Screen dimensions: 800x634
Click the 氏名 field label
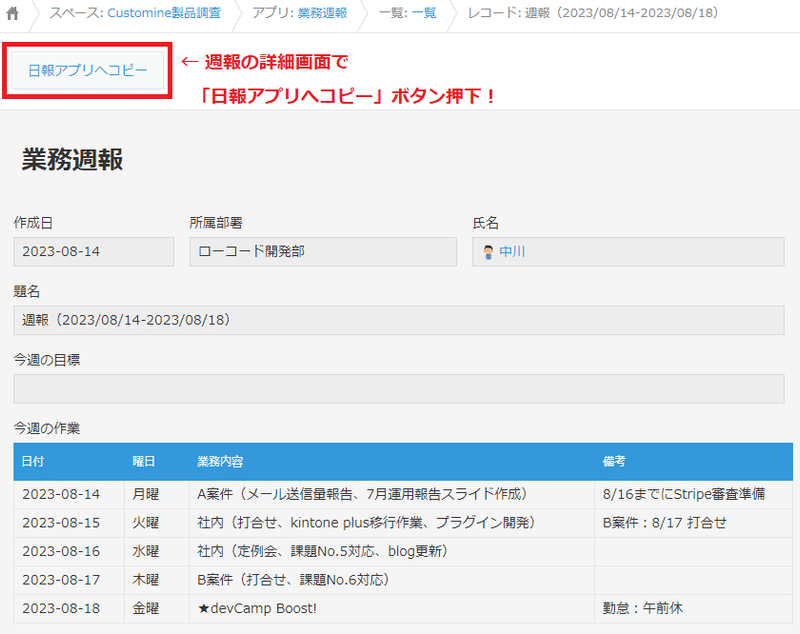click(485, 223)
